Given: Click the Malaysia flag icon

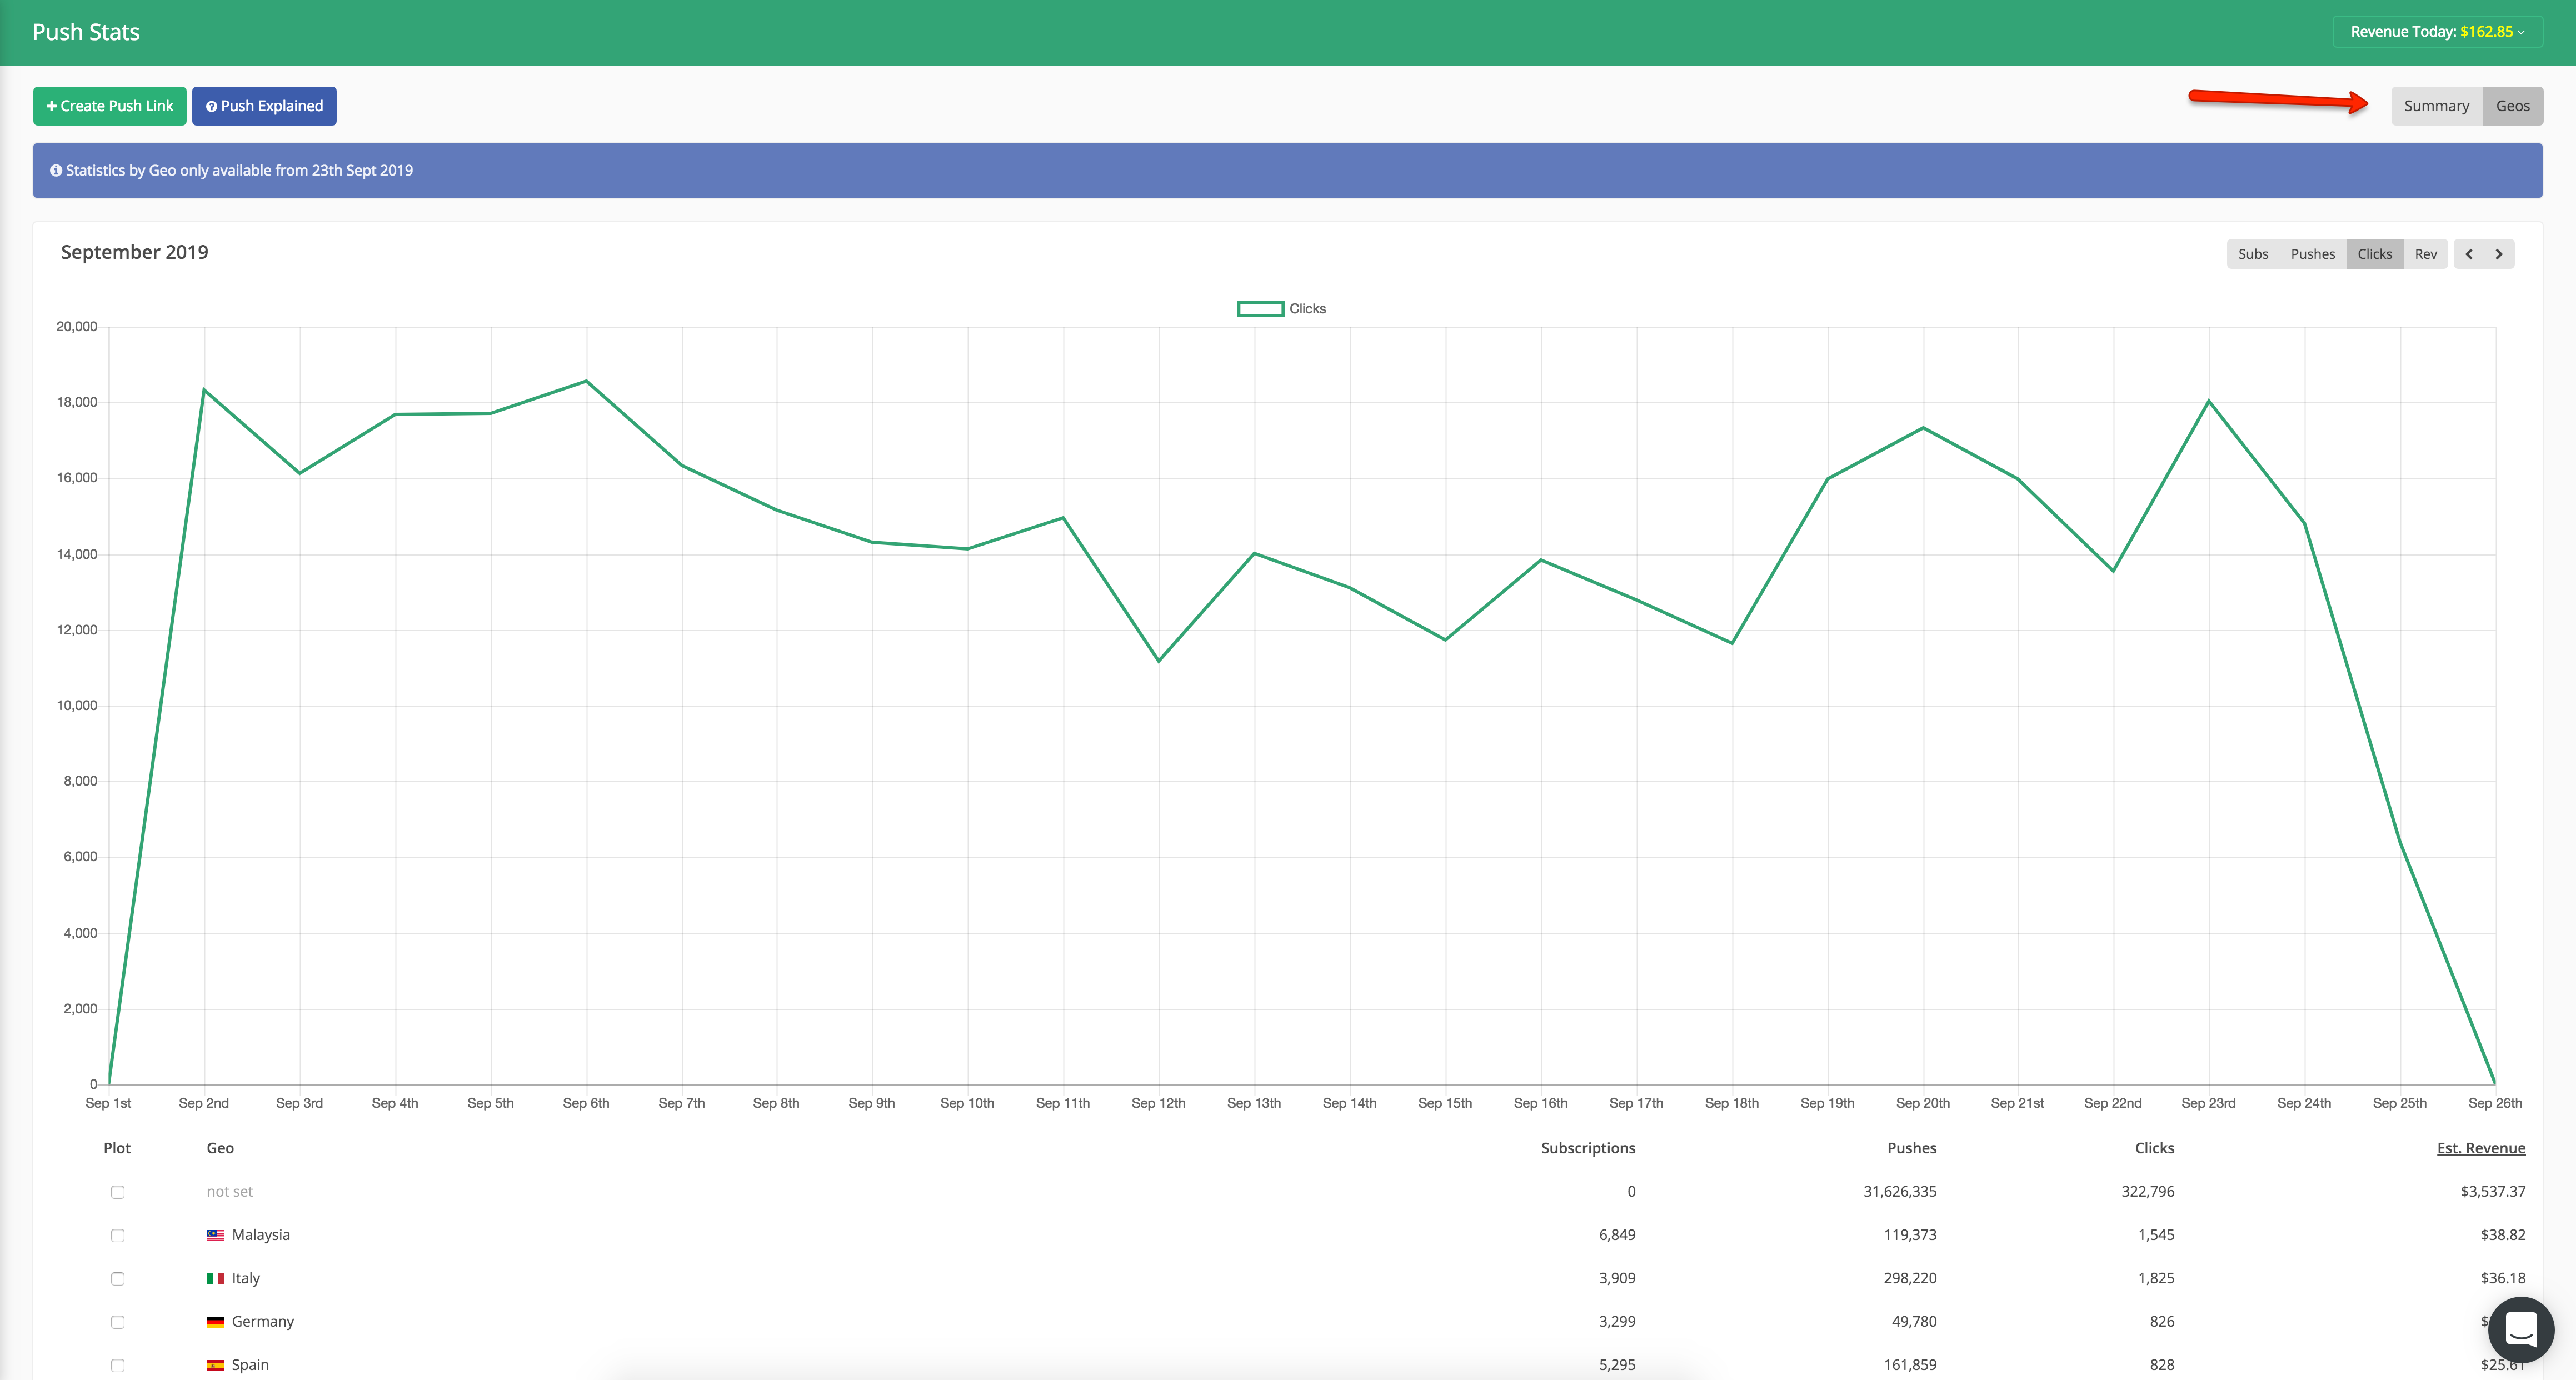Looking at the screenshot, I should [215, 1235].
